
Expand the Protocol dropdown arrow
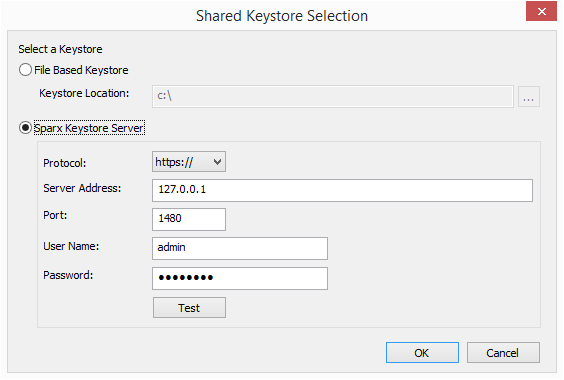click(217, 162)
